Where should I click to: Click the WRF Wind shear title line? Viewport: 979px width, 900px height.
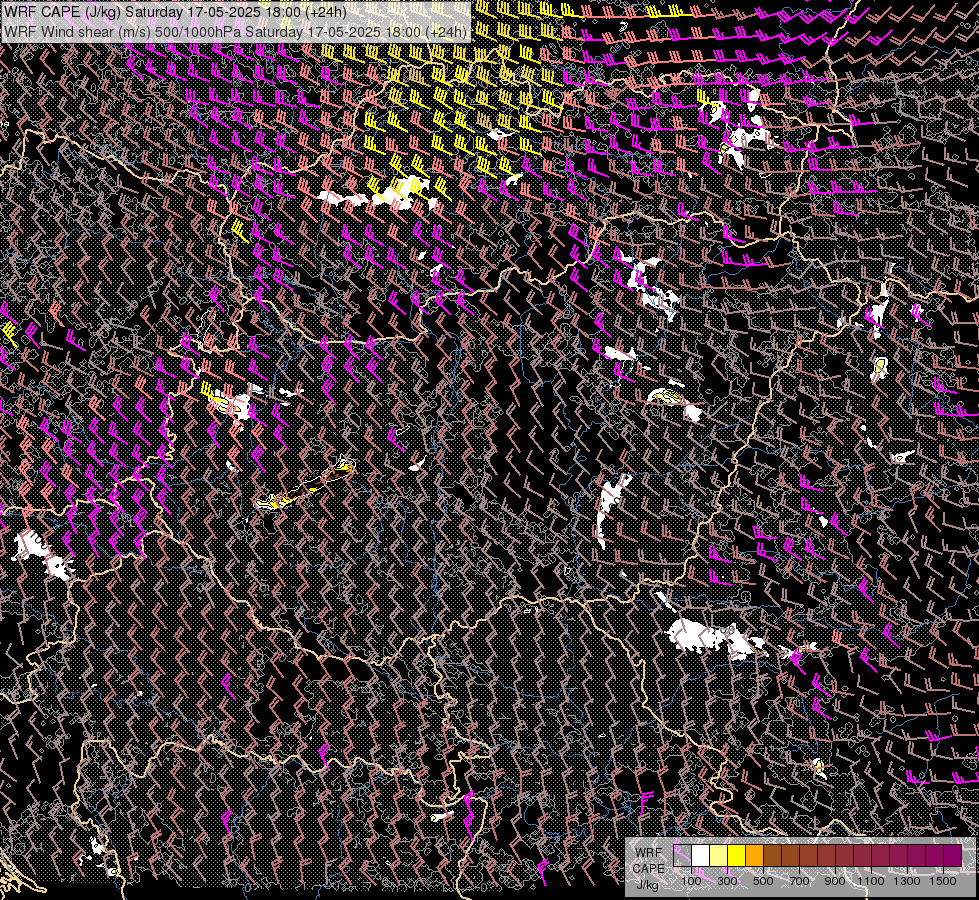(x=235, y=31)
